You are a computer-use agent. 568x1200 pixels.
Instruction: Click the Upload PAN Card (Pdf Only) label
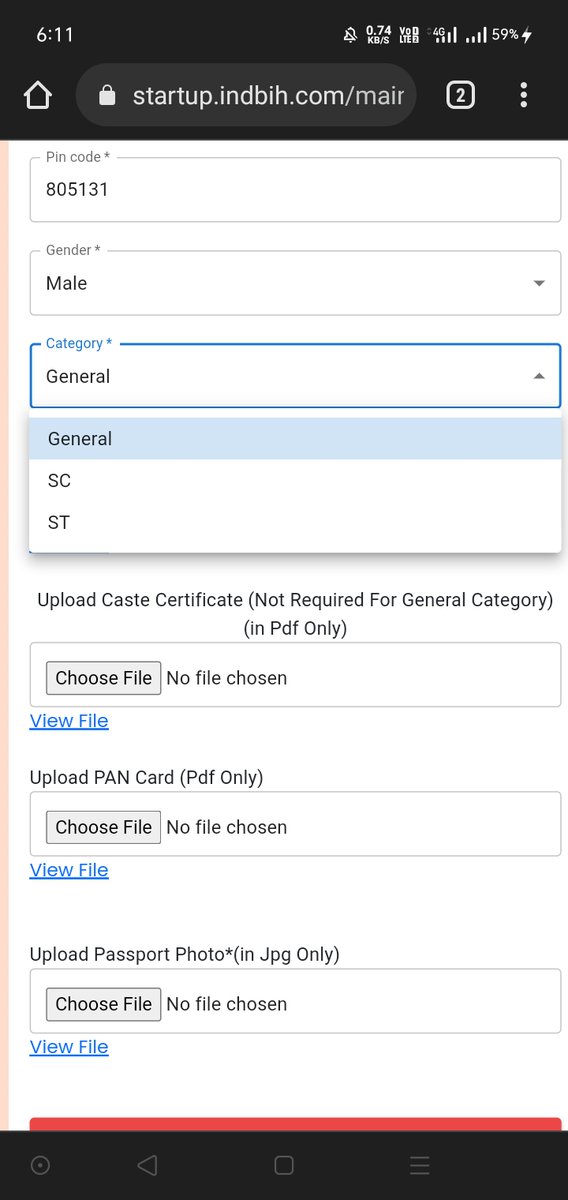click(x=146, y=777)
